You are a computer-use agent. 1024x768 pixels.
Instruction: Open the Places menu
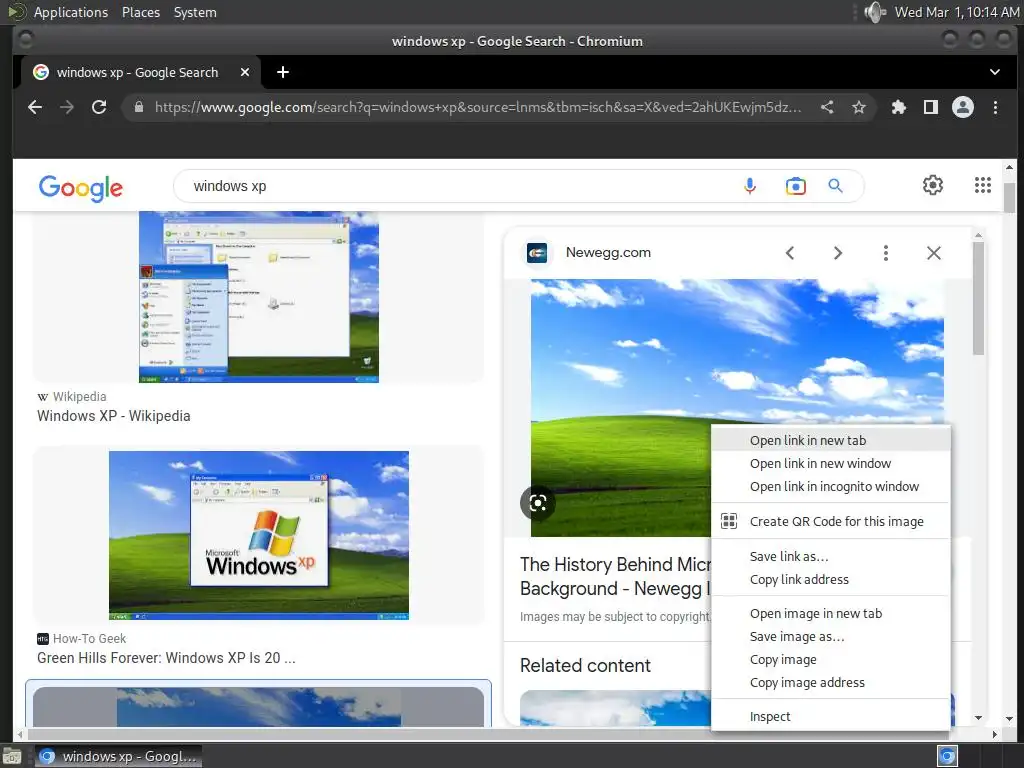[140, 12]
